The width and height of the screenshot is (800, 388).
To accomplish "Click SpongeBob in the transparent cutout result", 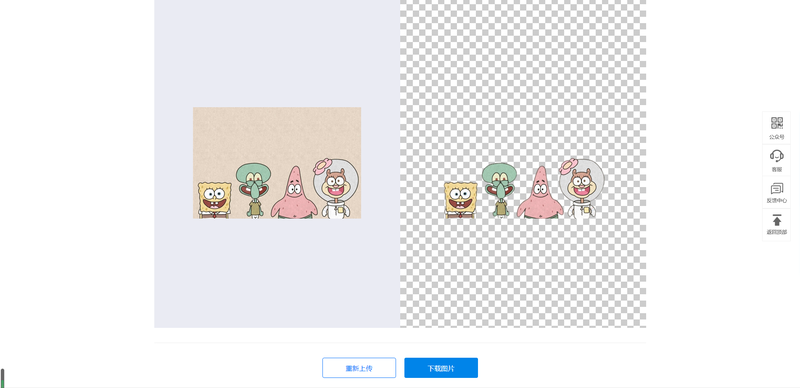I will (x=461, y=200).
